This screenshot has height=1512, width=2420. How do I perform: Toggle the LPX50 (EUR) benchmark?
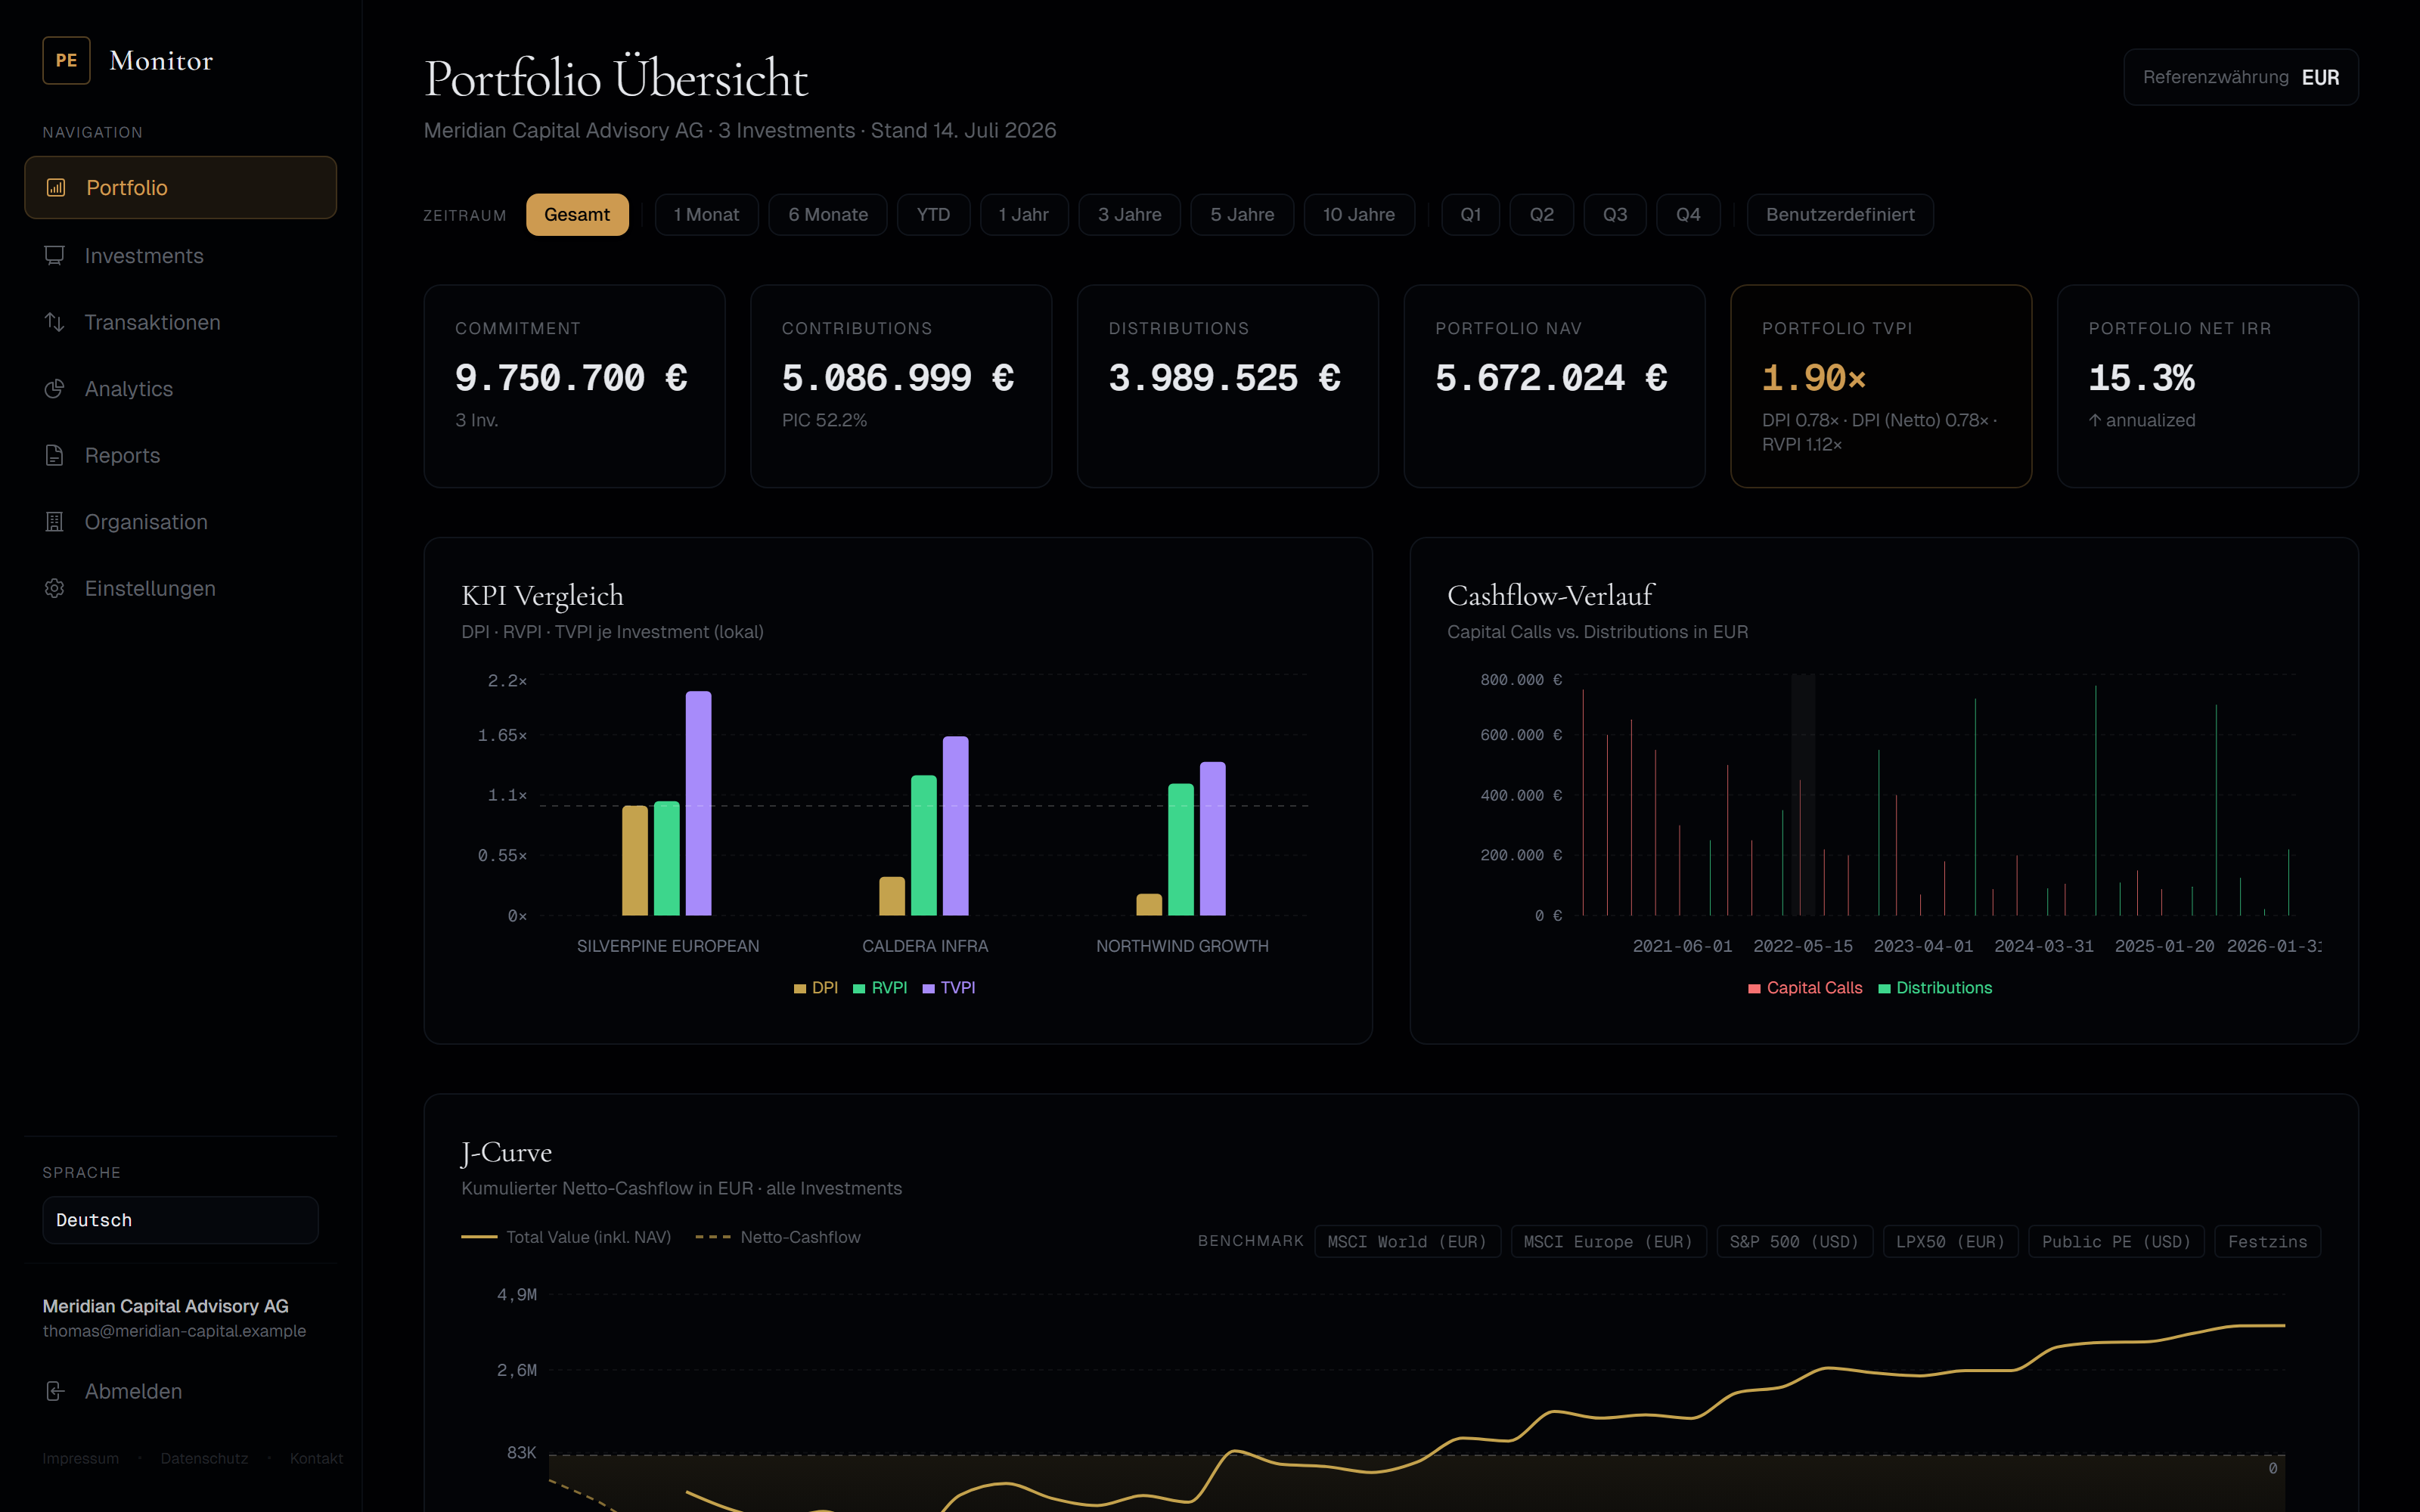1950,1241
